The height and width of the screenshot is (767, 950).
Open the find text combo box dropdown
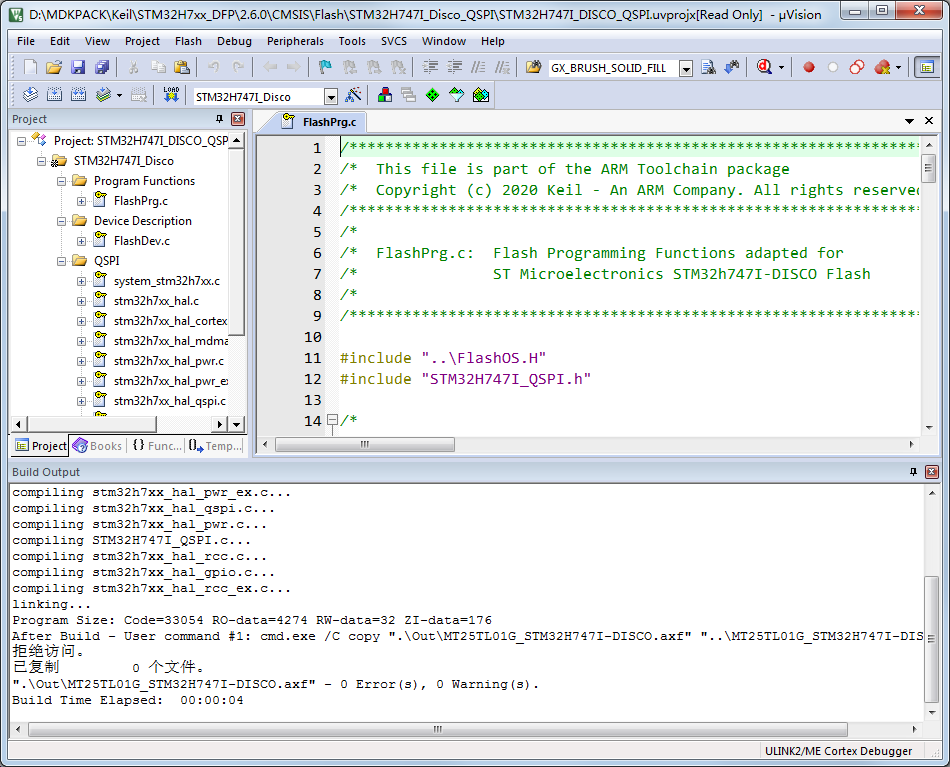pos(686,68)
